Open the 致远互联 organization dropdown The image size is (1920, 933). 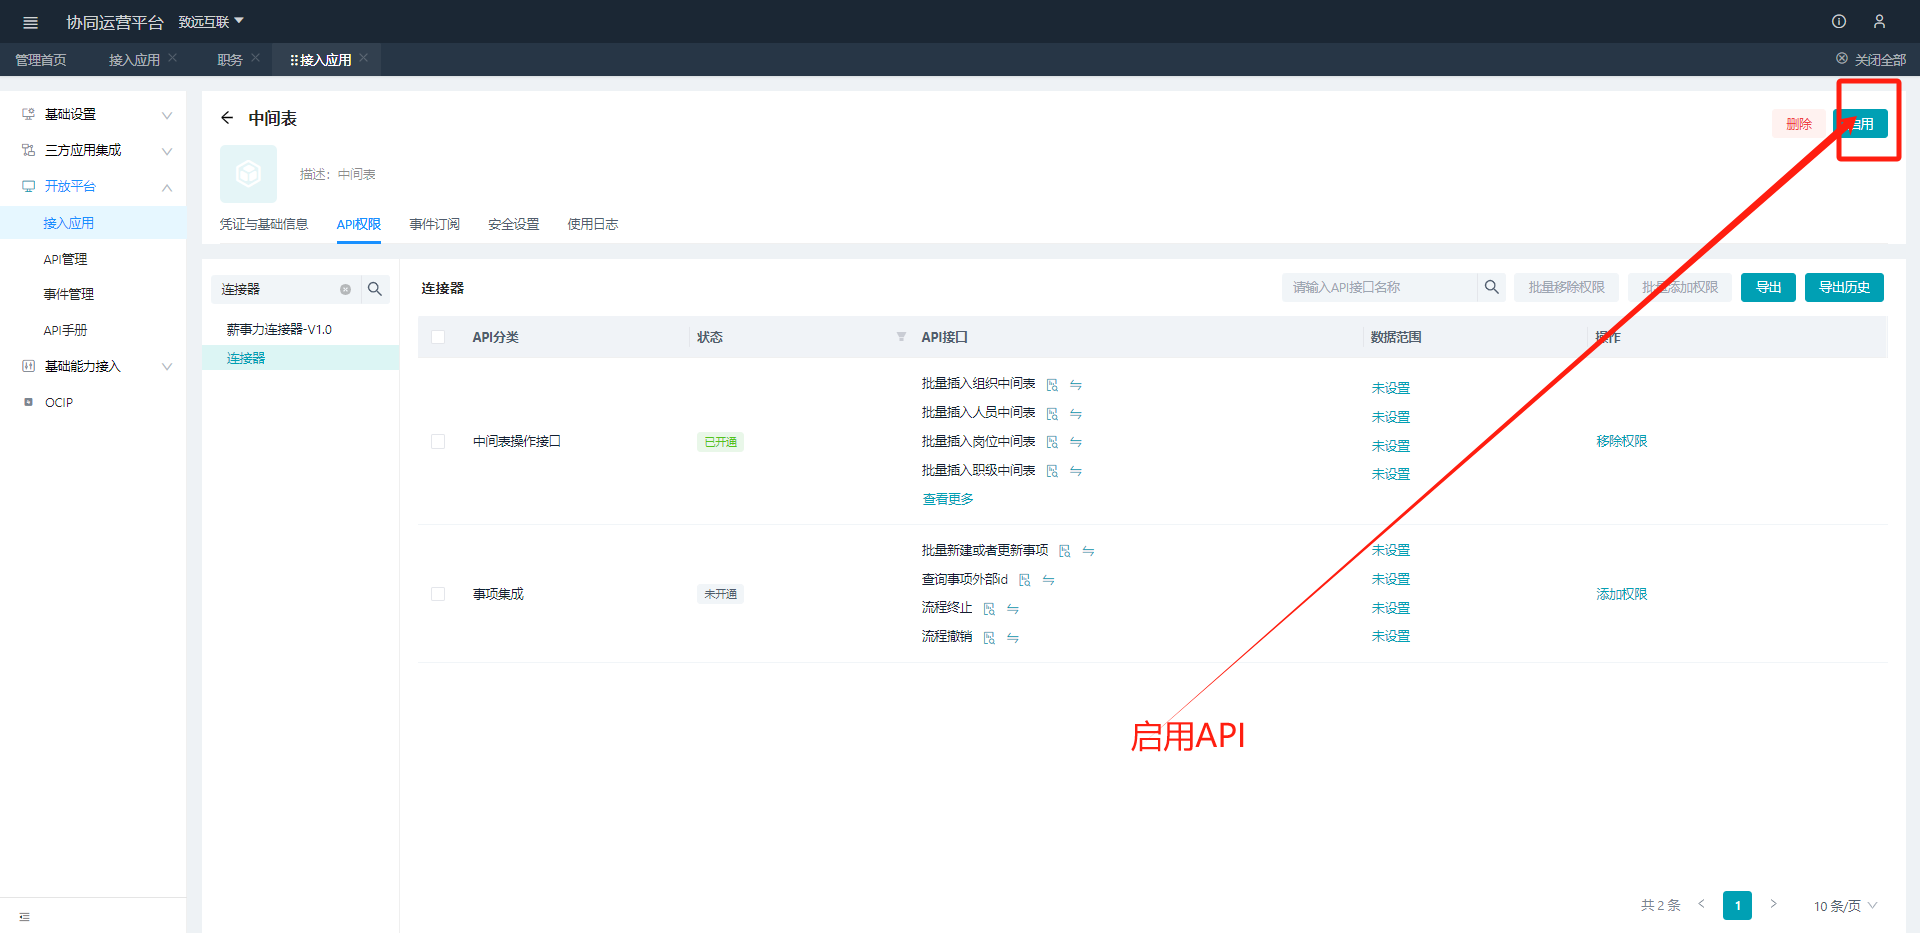click(211, 21)
